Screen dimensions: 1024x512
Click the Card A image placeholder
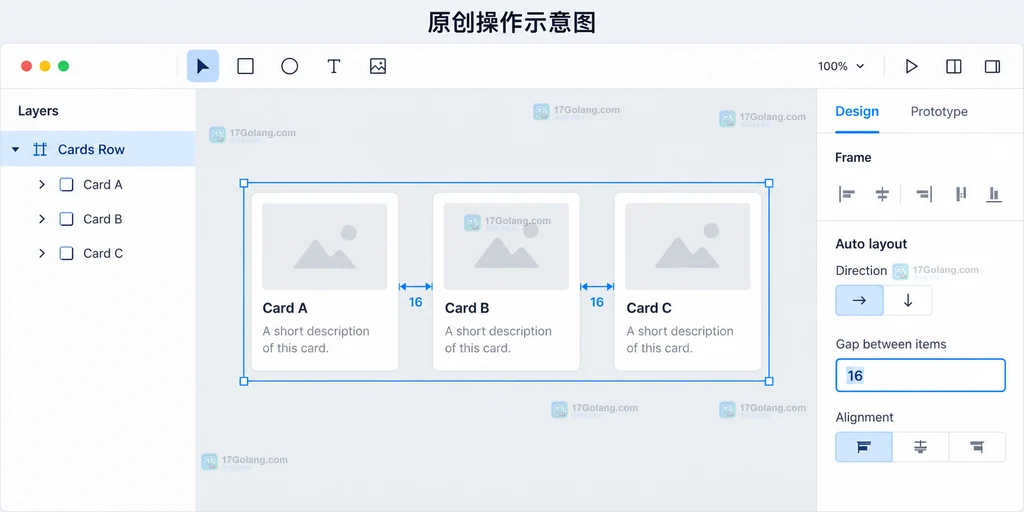click(x=325, y=247)
